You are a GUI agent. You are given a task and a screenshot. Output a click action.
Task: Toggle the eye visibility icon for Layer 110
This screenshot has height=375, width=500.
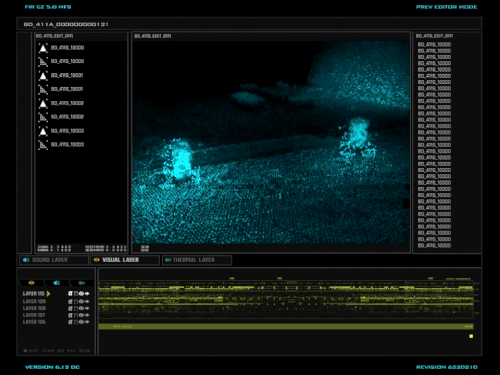pos(81,294)
